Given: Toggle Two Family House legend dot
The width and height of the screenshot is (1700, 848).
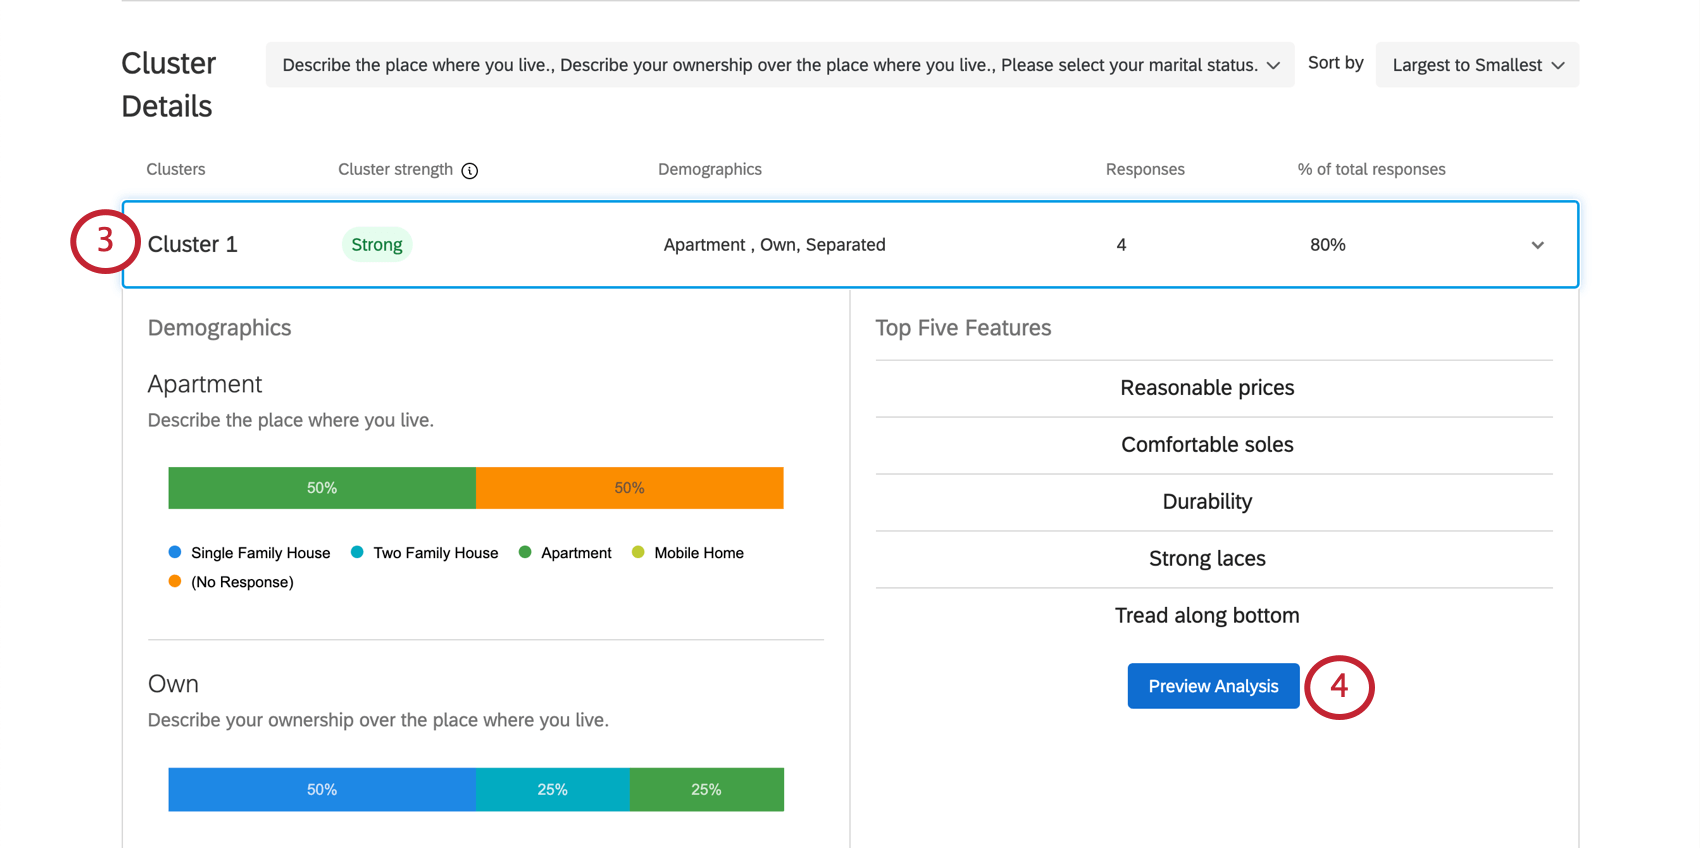Looking at the screenshot, I should click(357, 552).
